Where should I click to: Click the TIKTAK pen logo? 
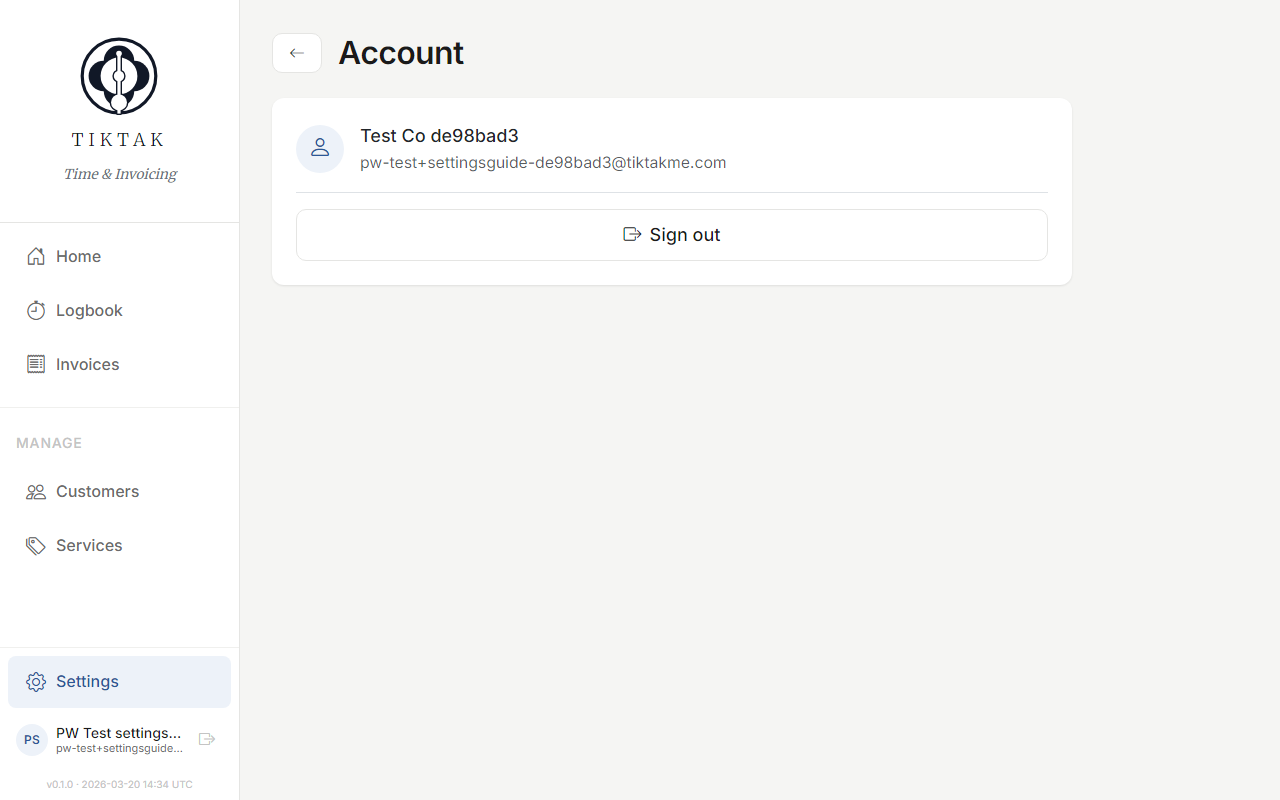point(118,75)
